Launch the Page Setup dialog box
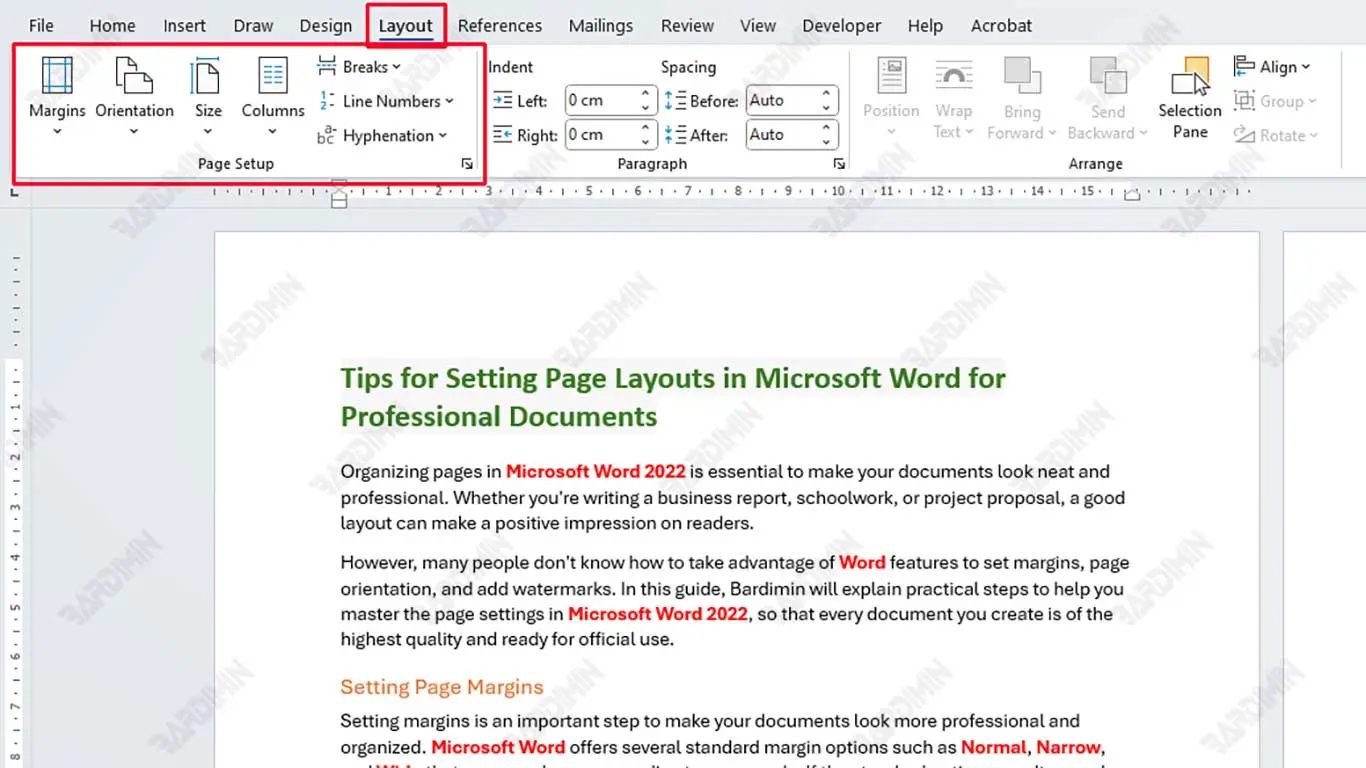 pyautogui.click(x=467, y=164)
